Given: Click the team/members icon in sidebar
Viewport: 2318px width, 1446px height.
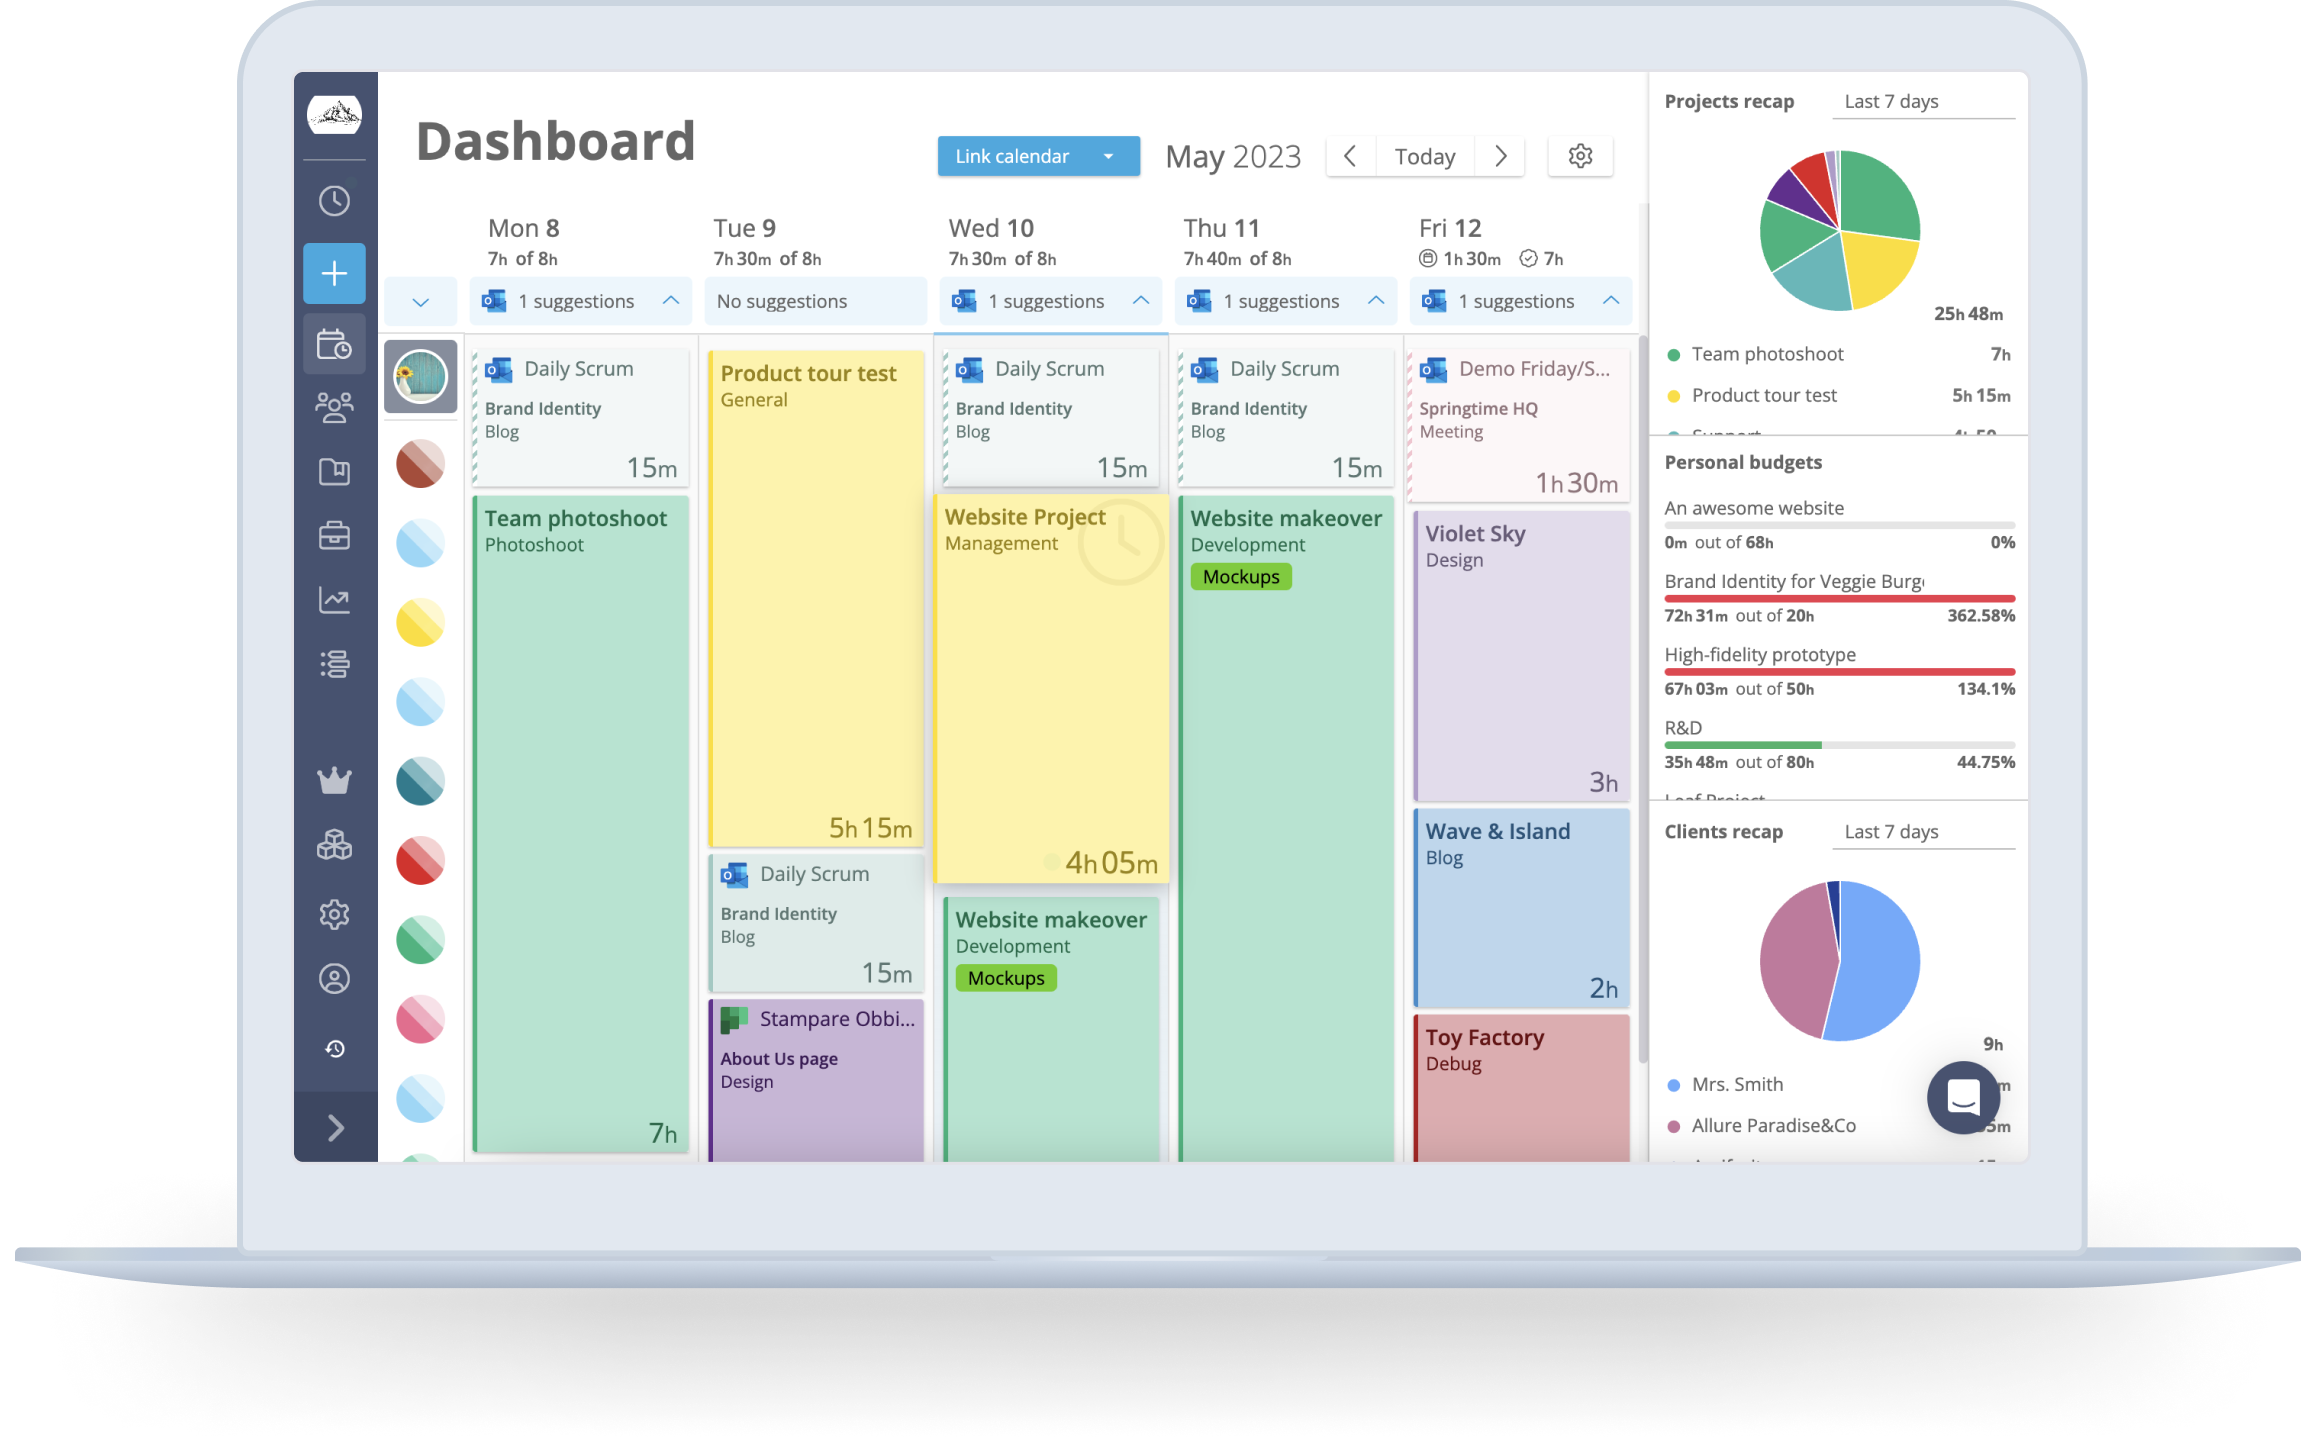Looking at the screenshot, I should [335, 406].
